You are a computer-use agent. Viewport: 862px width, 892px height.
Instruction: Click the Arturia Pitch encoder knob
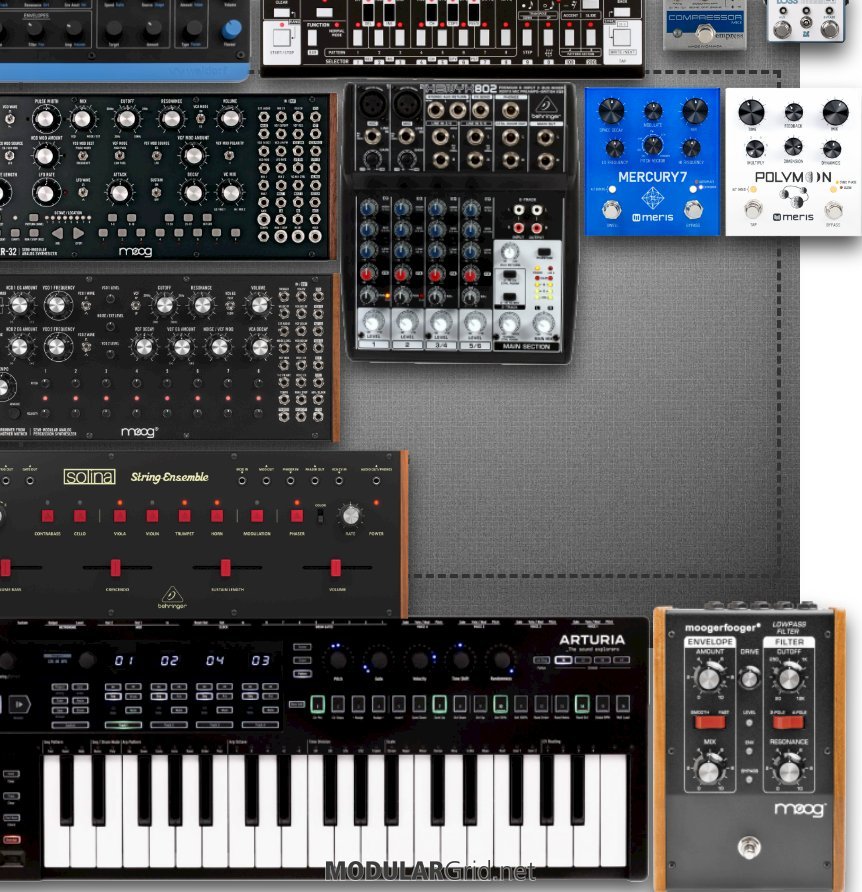point(337,660)
